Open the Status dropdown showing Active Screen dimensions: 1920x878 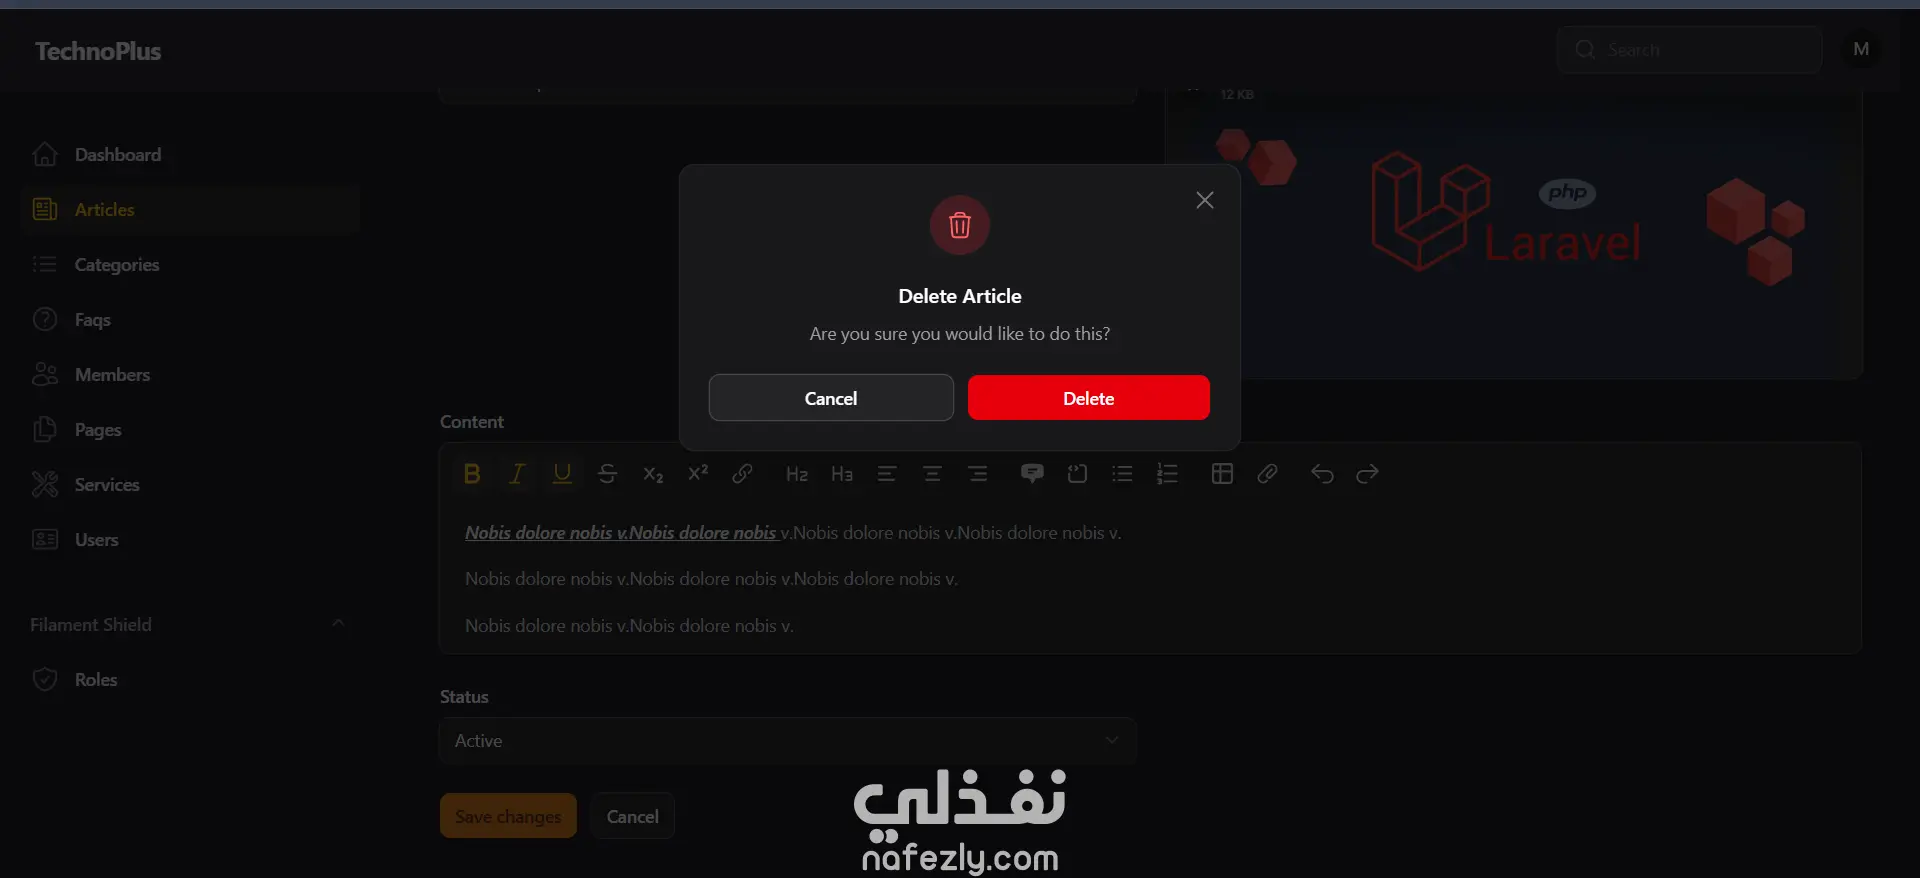(x=788, y=741)
